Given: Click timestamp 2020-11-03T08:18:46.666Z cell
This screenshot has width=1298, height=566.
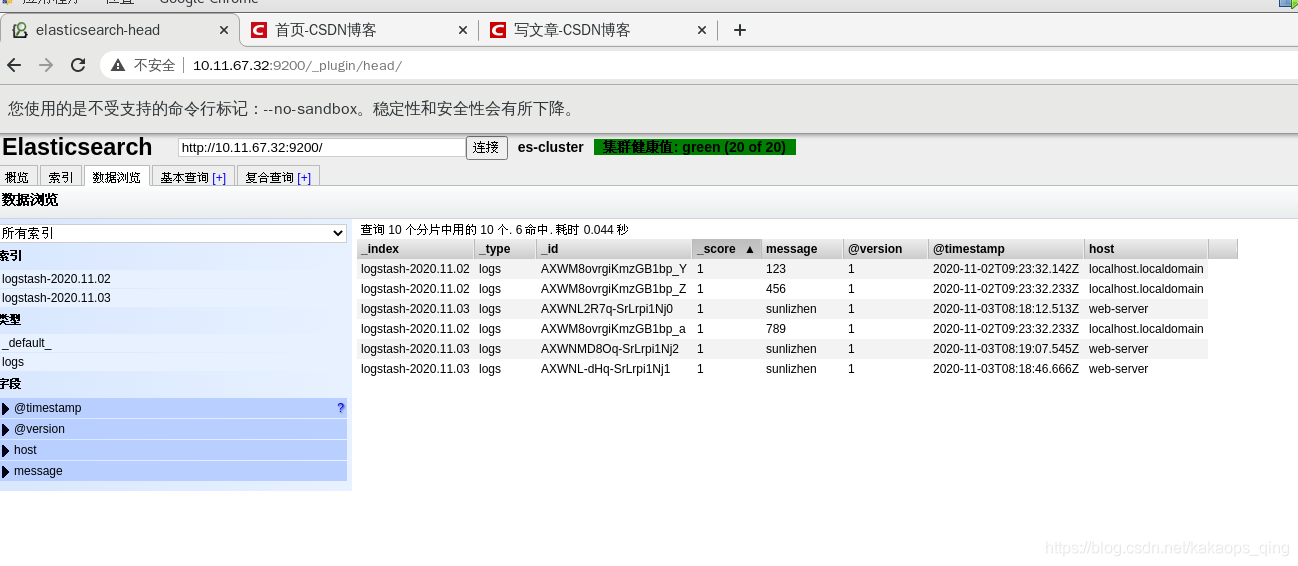Looking at the screenshot, I should click(1006, 369).
